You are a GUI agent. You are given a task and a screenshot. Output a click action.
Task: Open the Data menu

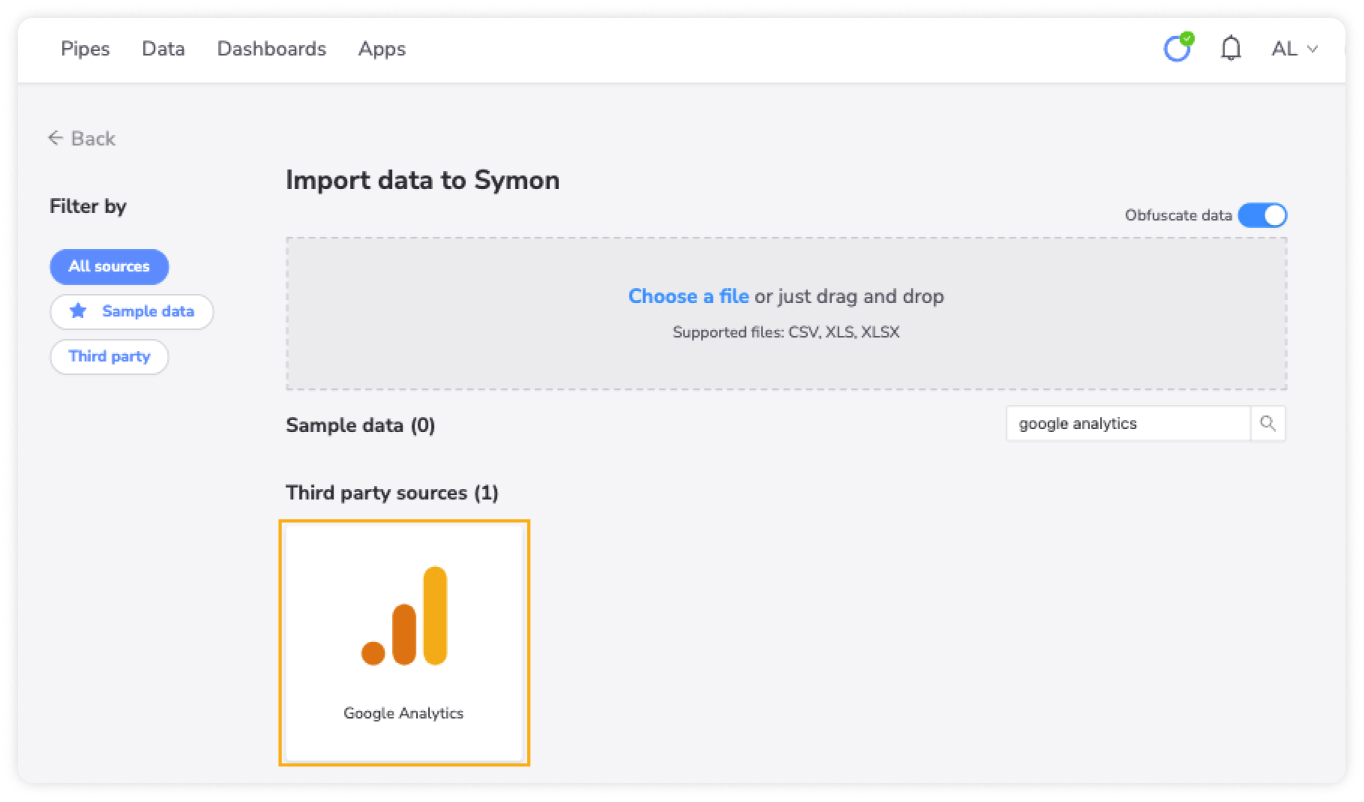click(x=163, y=49)
